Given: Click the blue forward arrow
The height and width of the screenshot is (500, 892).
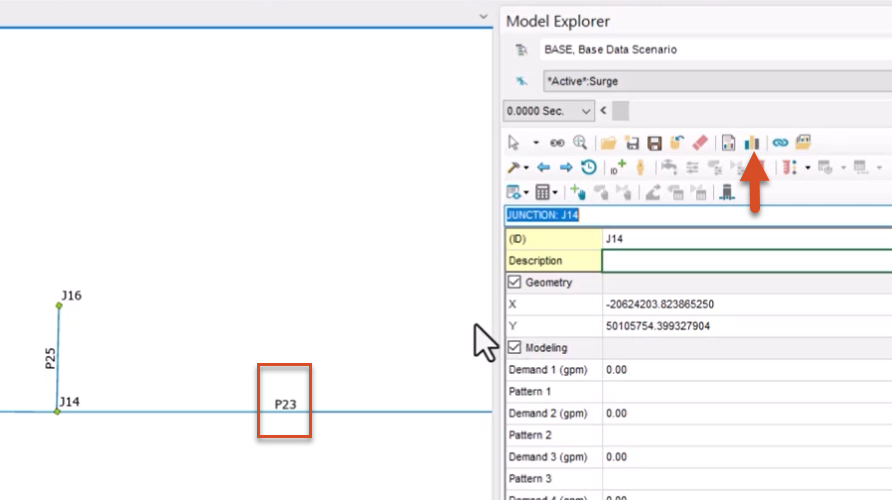Looking at the screenshot, I should pos(565,167).
